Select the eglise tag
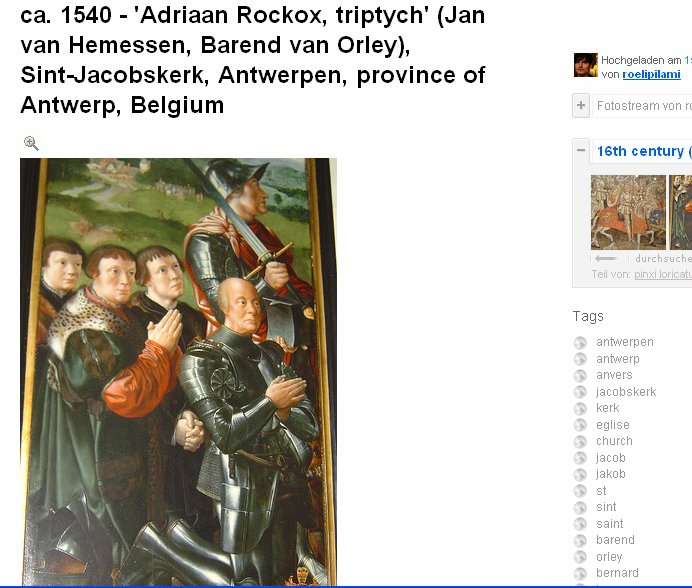This screenshot has height=588, width=692. pyautogui.click(x=613, y=425)
